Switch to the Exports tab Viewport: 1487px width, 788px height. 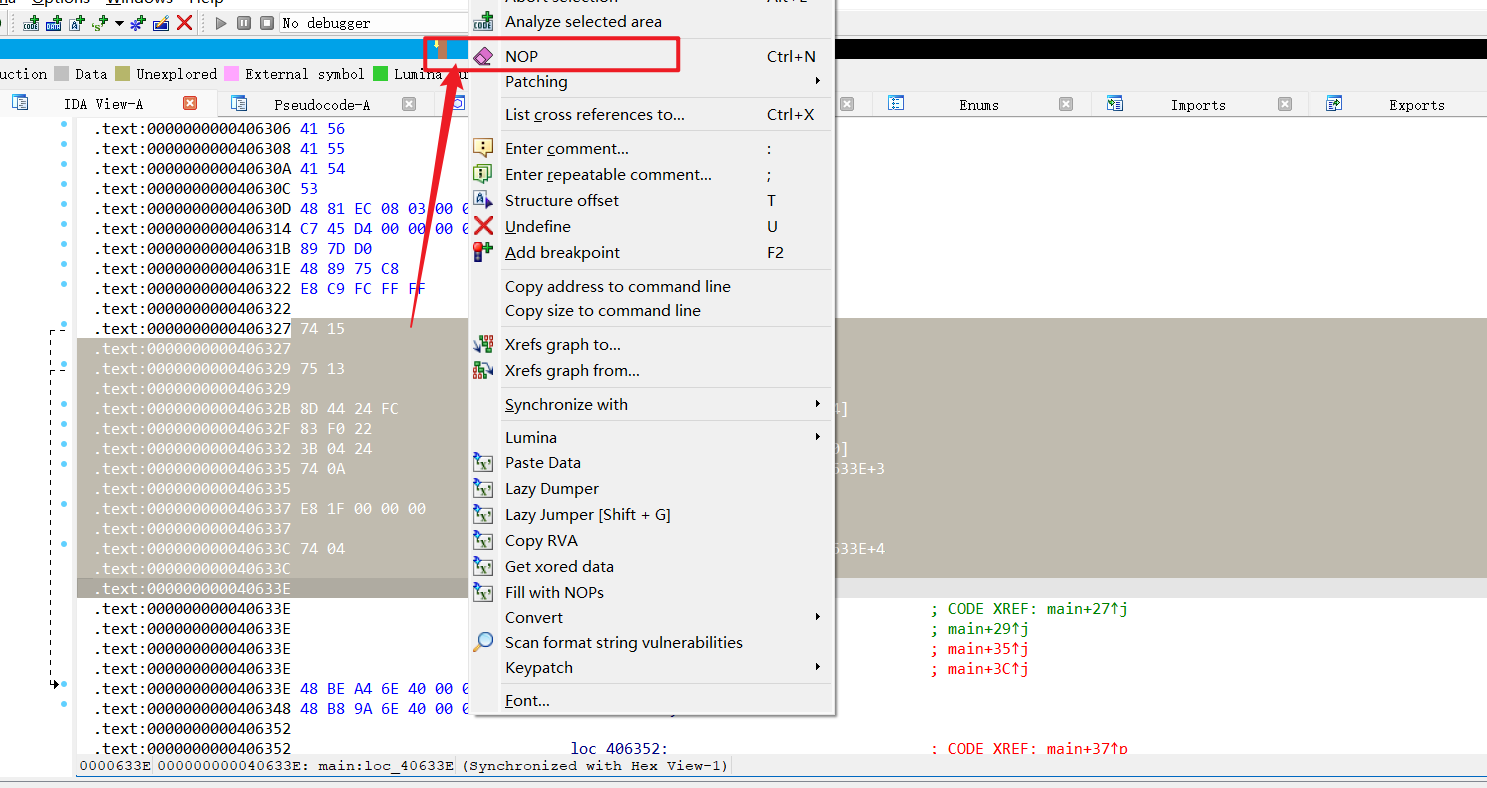click(1416, 104)
